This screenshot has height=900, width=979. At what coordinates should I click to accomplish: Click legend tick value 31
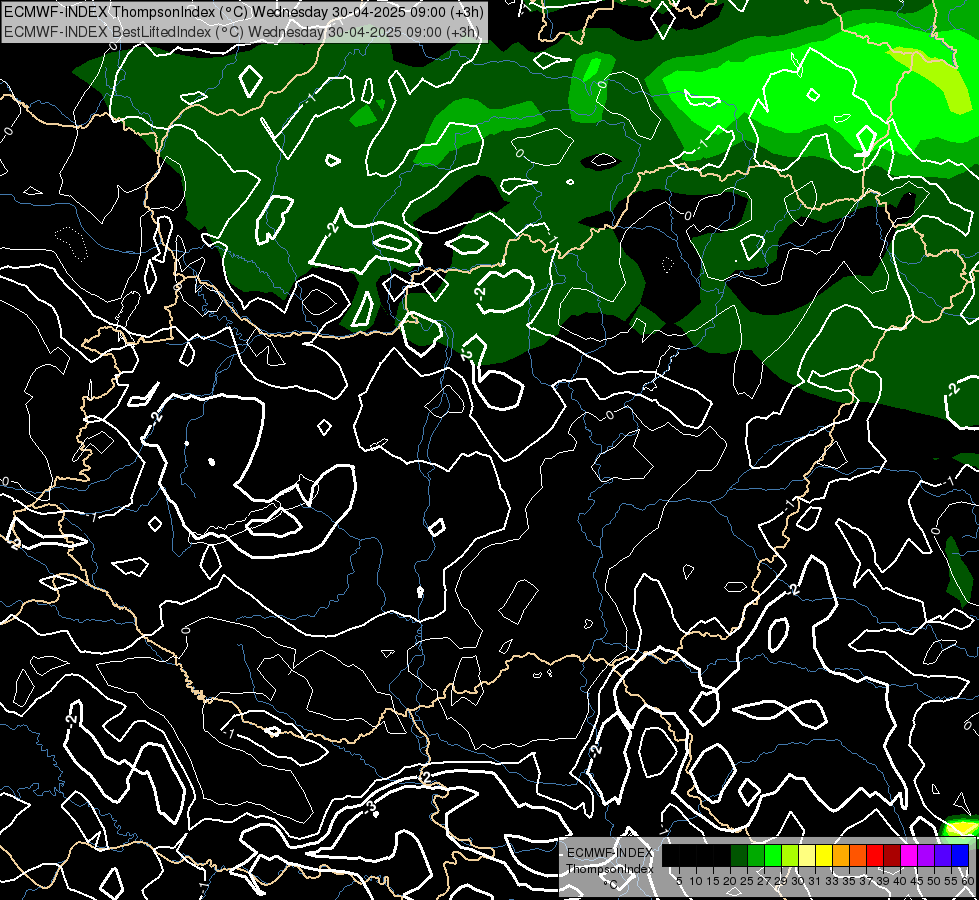click(x=815, y=881)
